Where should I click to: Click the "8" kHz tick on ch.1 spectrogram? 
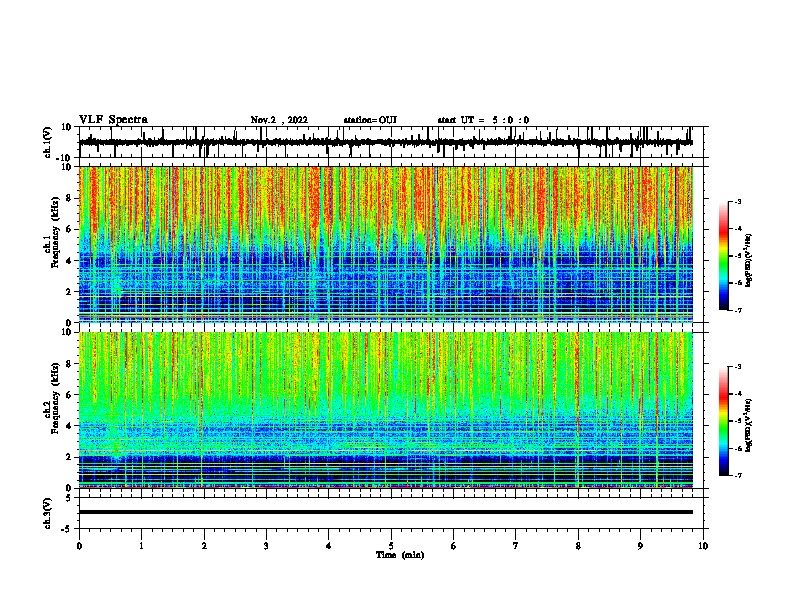[x=70, y=198]
